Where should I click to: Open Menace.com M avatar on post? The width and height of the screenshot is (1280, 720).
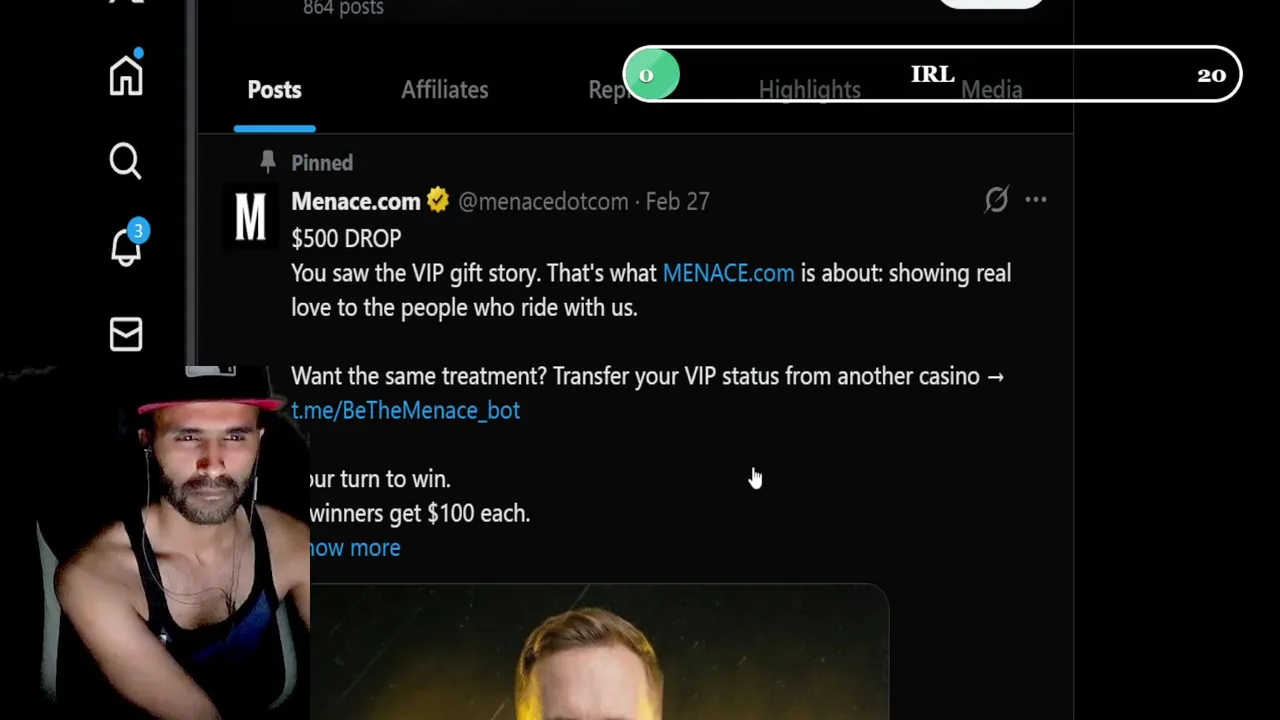250,217
